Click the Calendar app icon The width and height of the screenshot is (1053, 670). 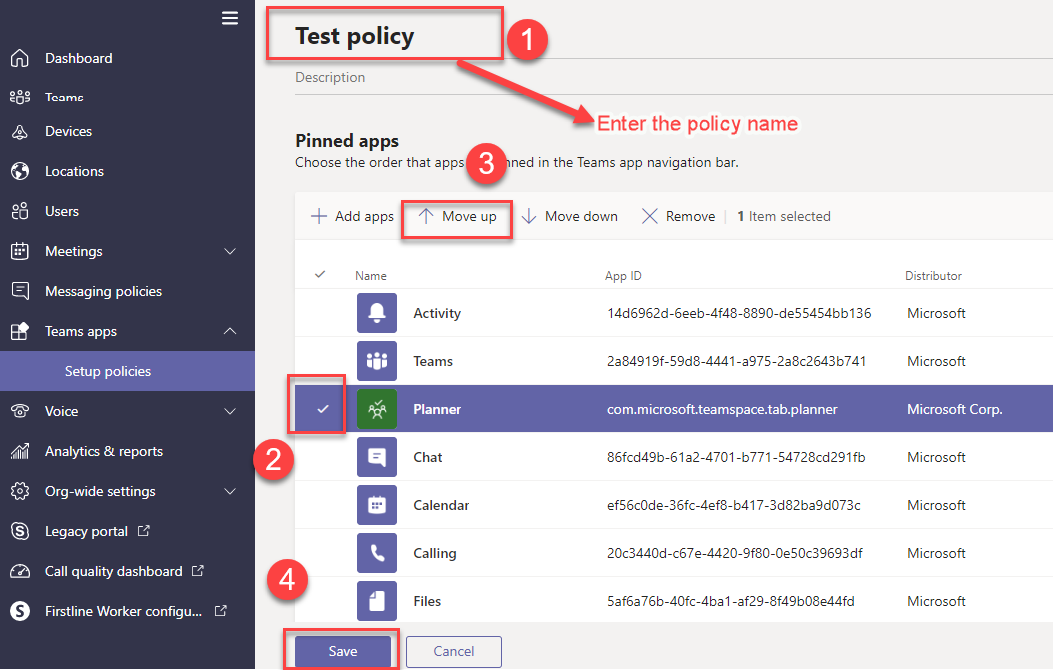[377, 505]
